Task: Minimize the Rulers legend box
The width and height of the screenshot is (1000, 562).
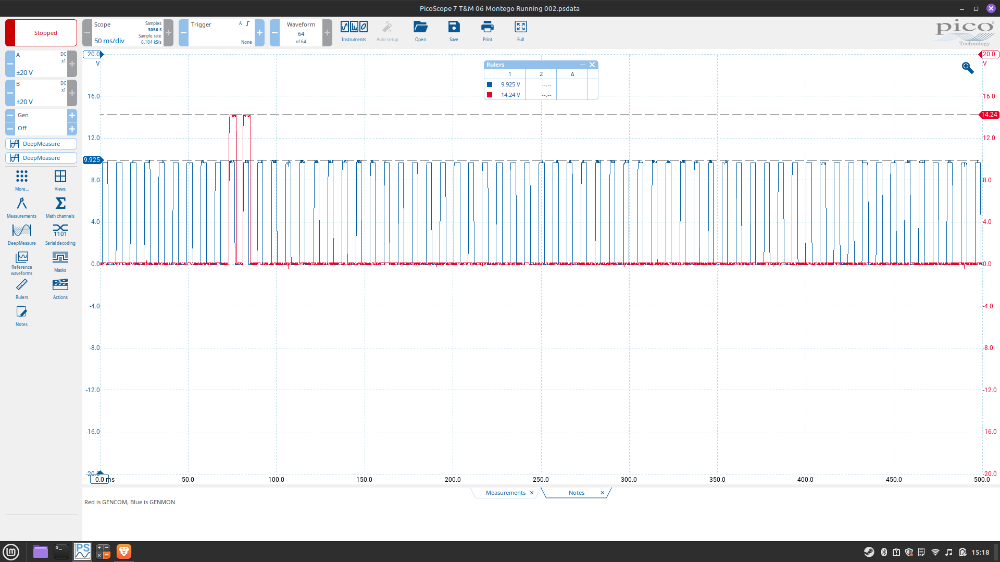Action: (582, 64)
